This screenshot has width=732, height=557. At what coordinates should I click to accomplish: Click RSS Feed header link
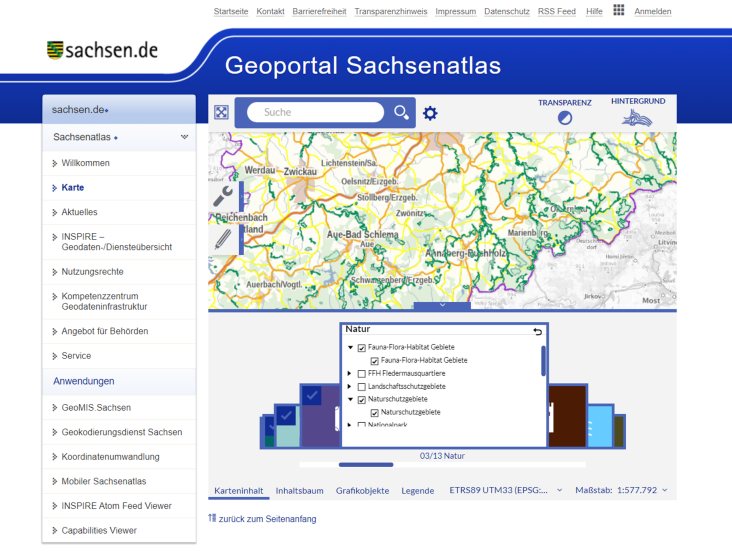(556, 11)
